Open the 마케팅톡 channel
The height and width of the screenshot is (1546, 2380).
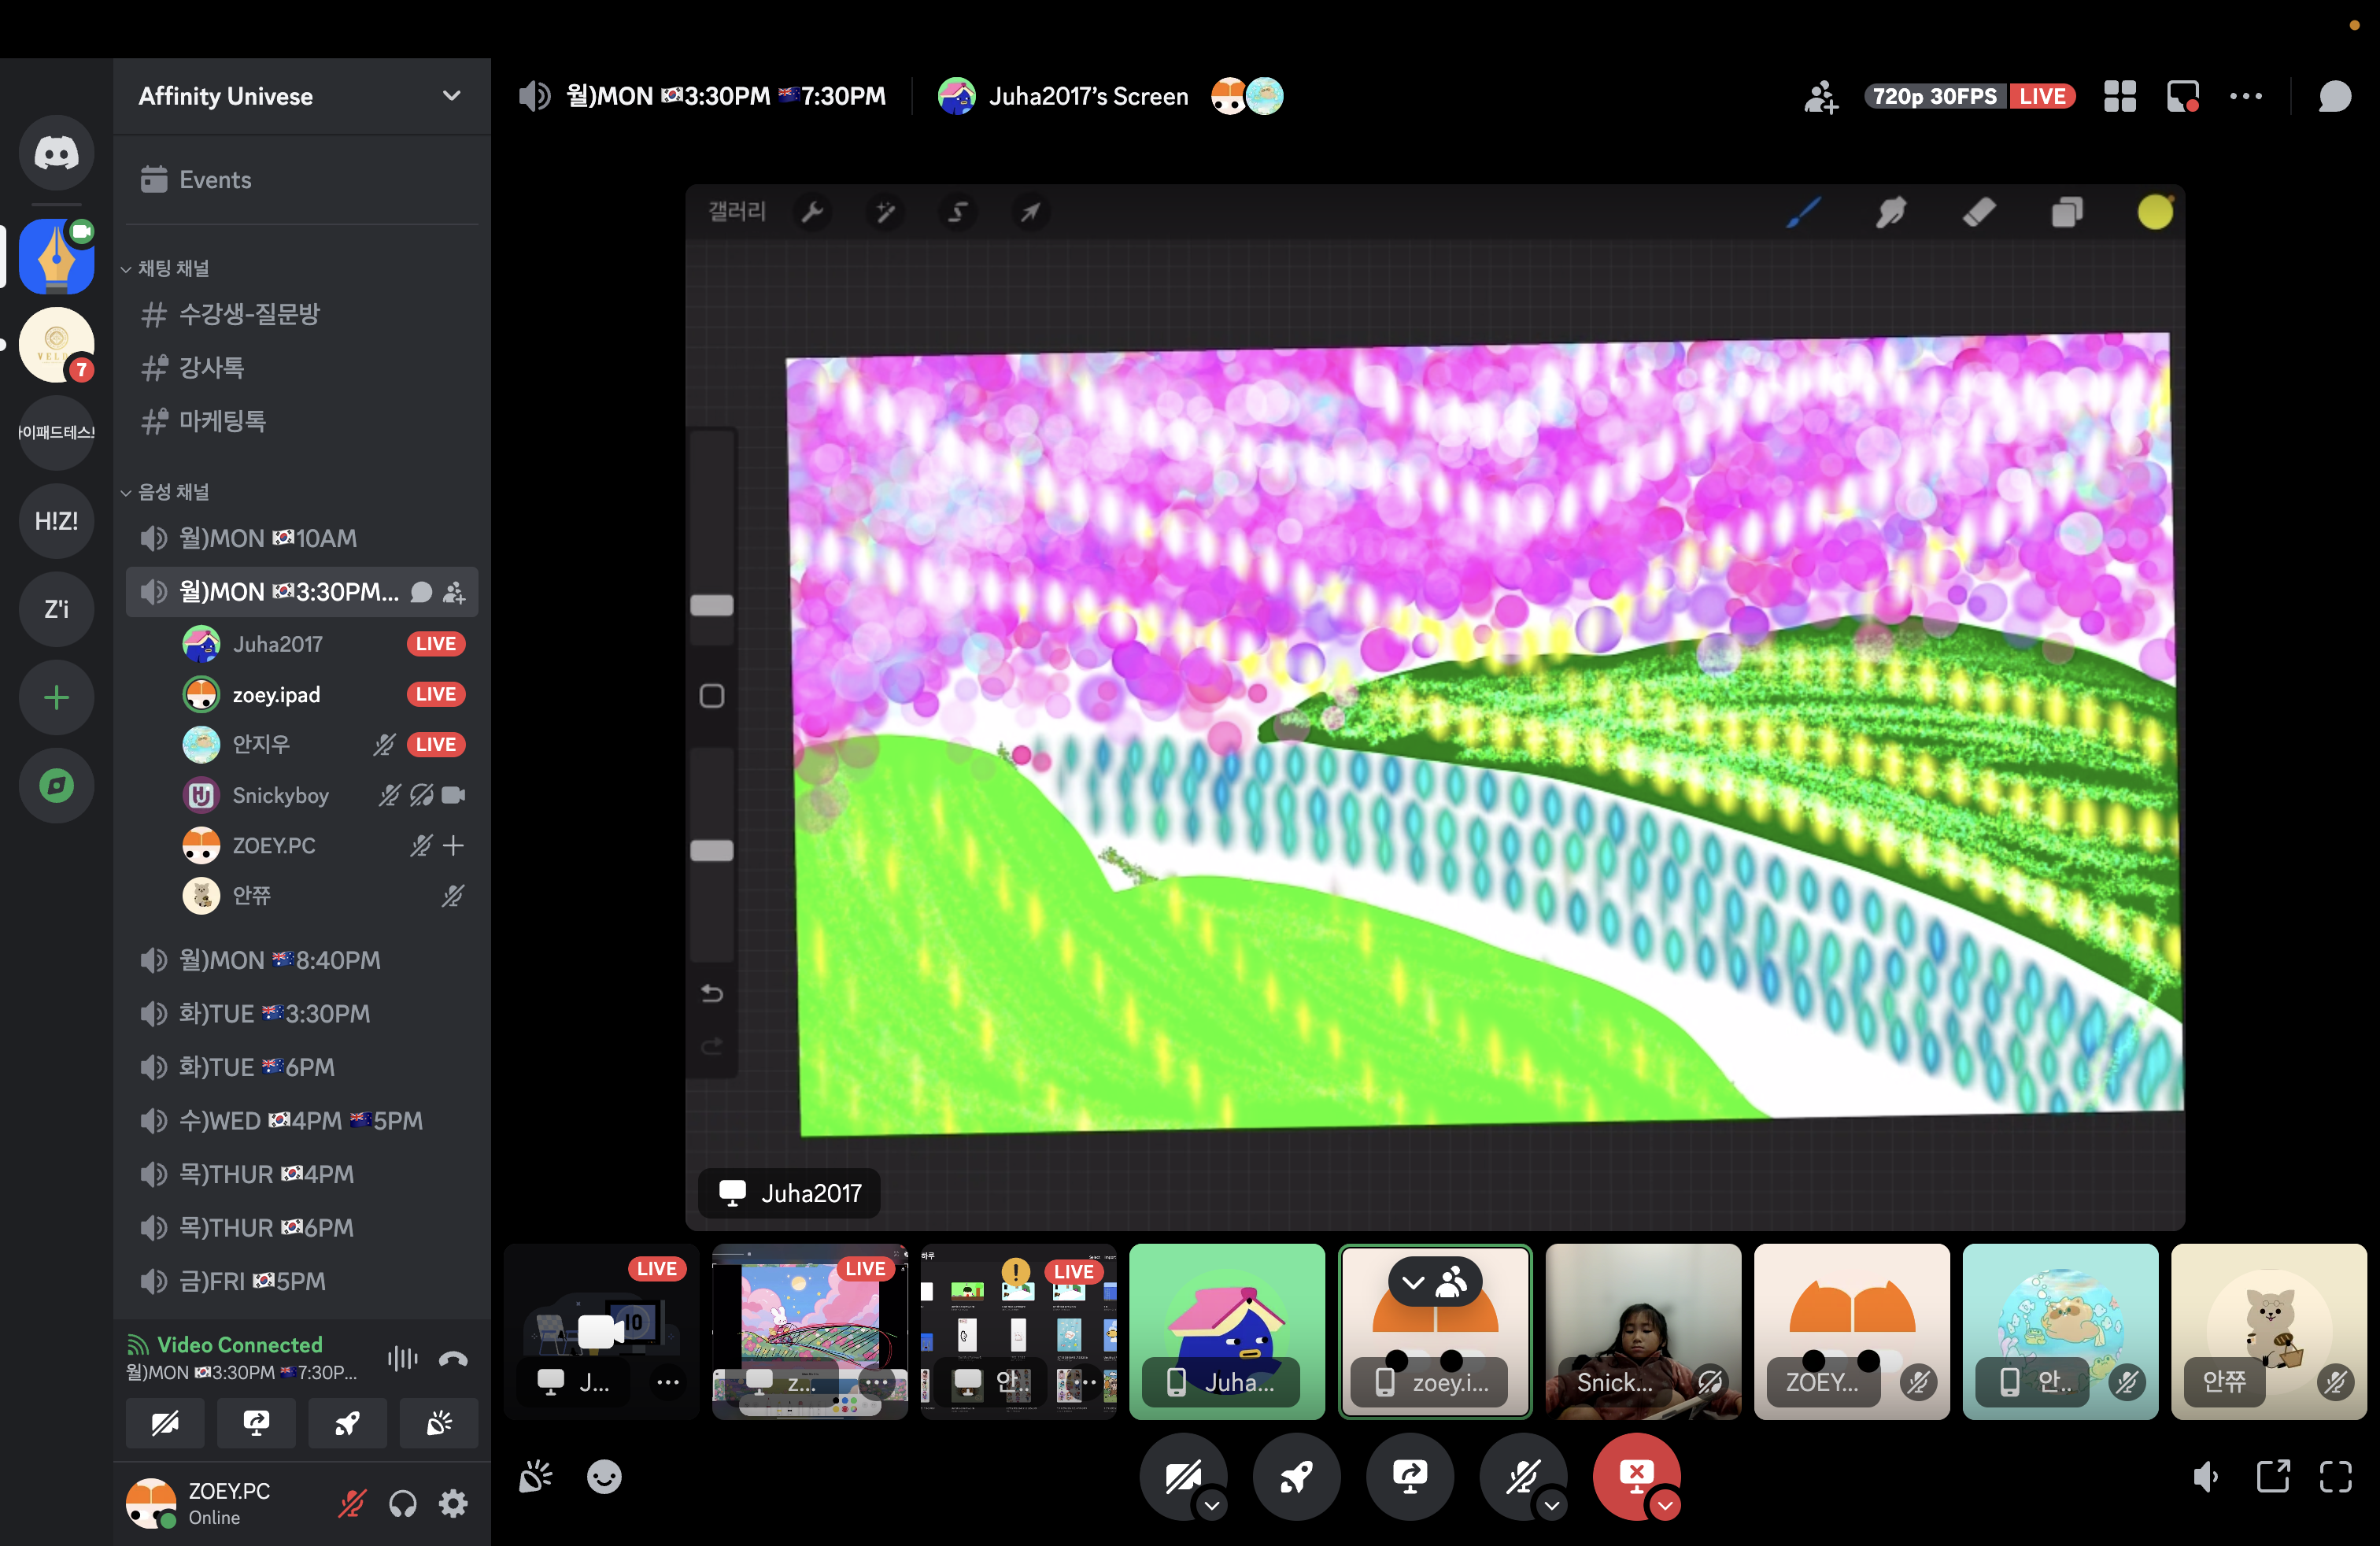tap(301, 422)
